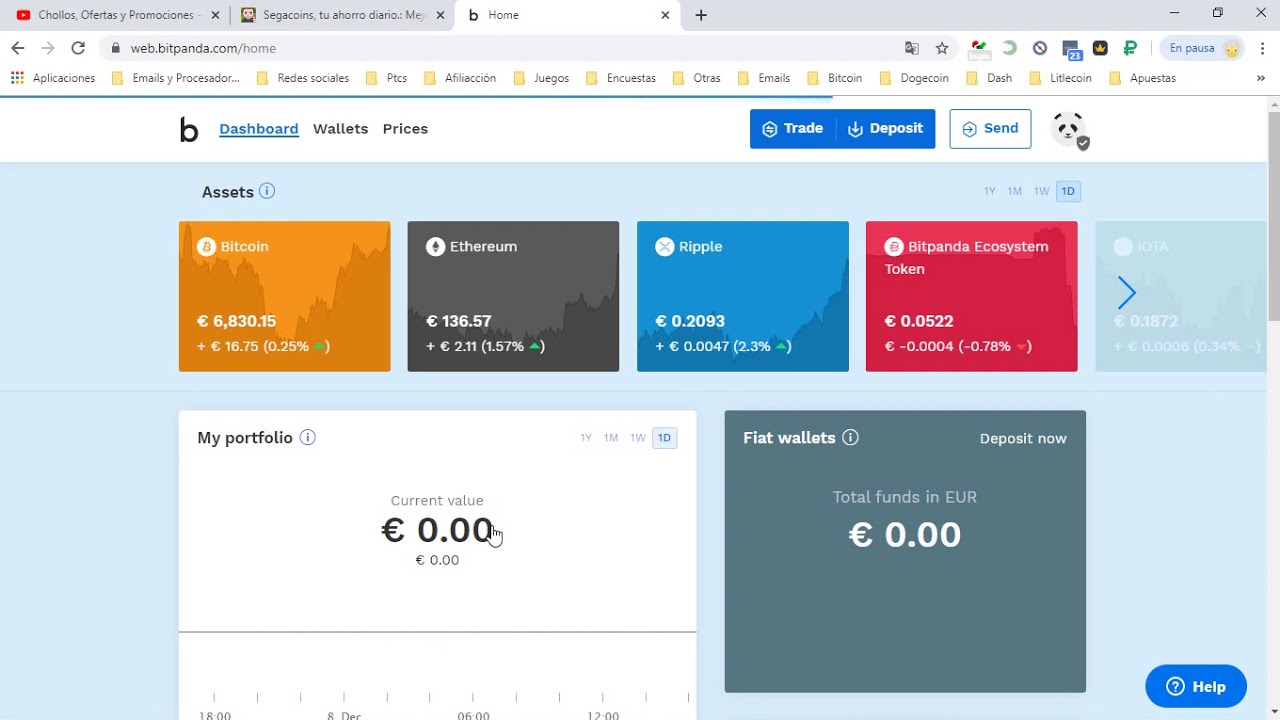Viewport: 1280px width, 720px height.
Task: Click the info icon next to Assets
Action: coord(267,191)
